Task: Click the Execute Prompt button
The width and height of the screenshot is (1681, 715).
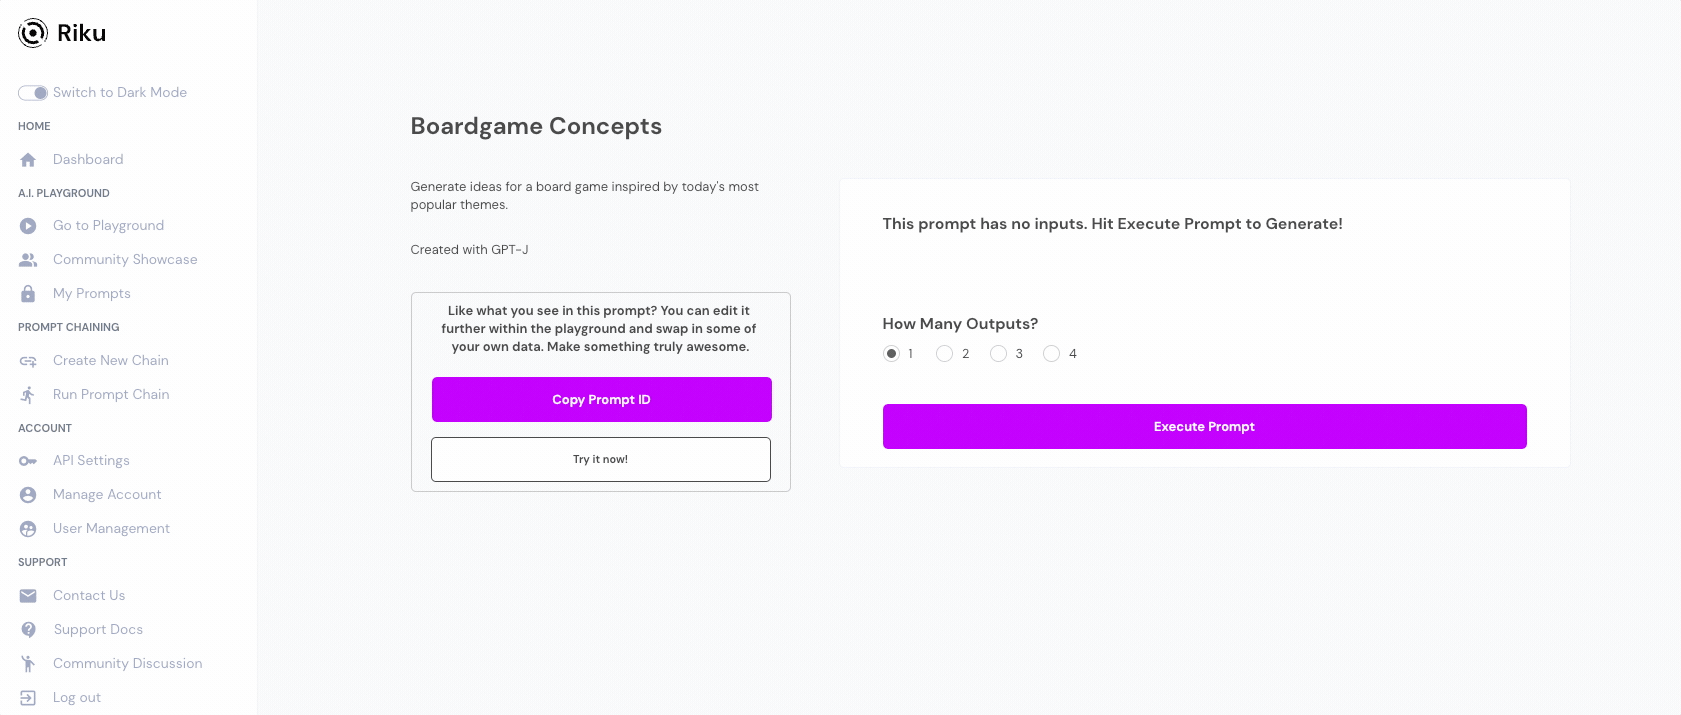Action: 1204,426
